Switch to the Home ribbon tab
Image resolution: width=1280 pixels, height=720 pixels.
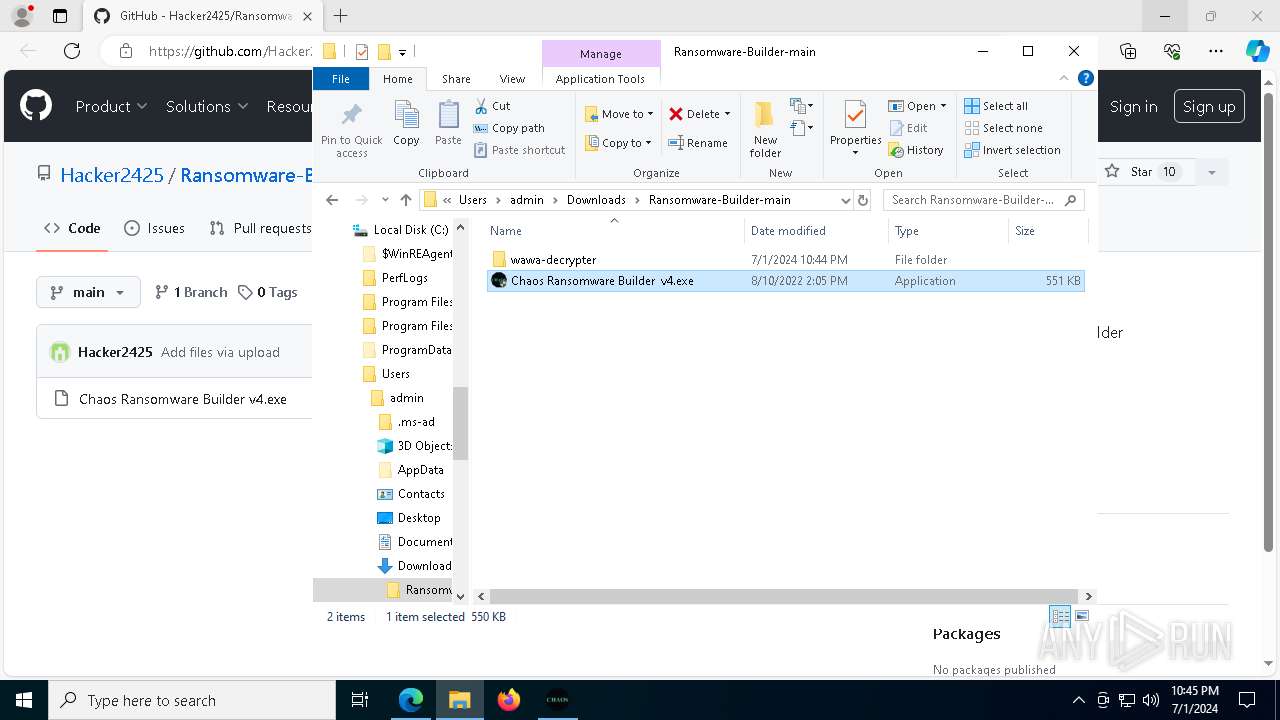click(397, 79)
